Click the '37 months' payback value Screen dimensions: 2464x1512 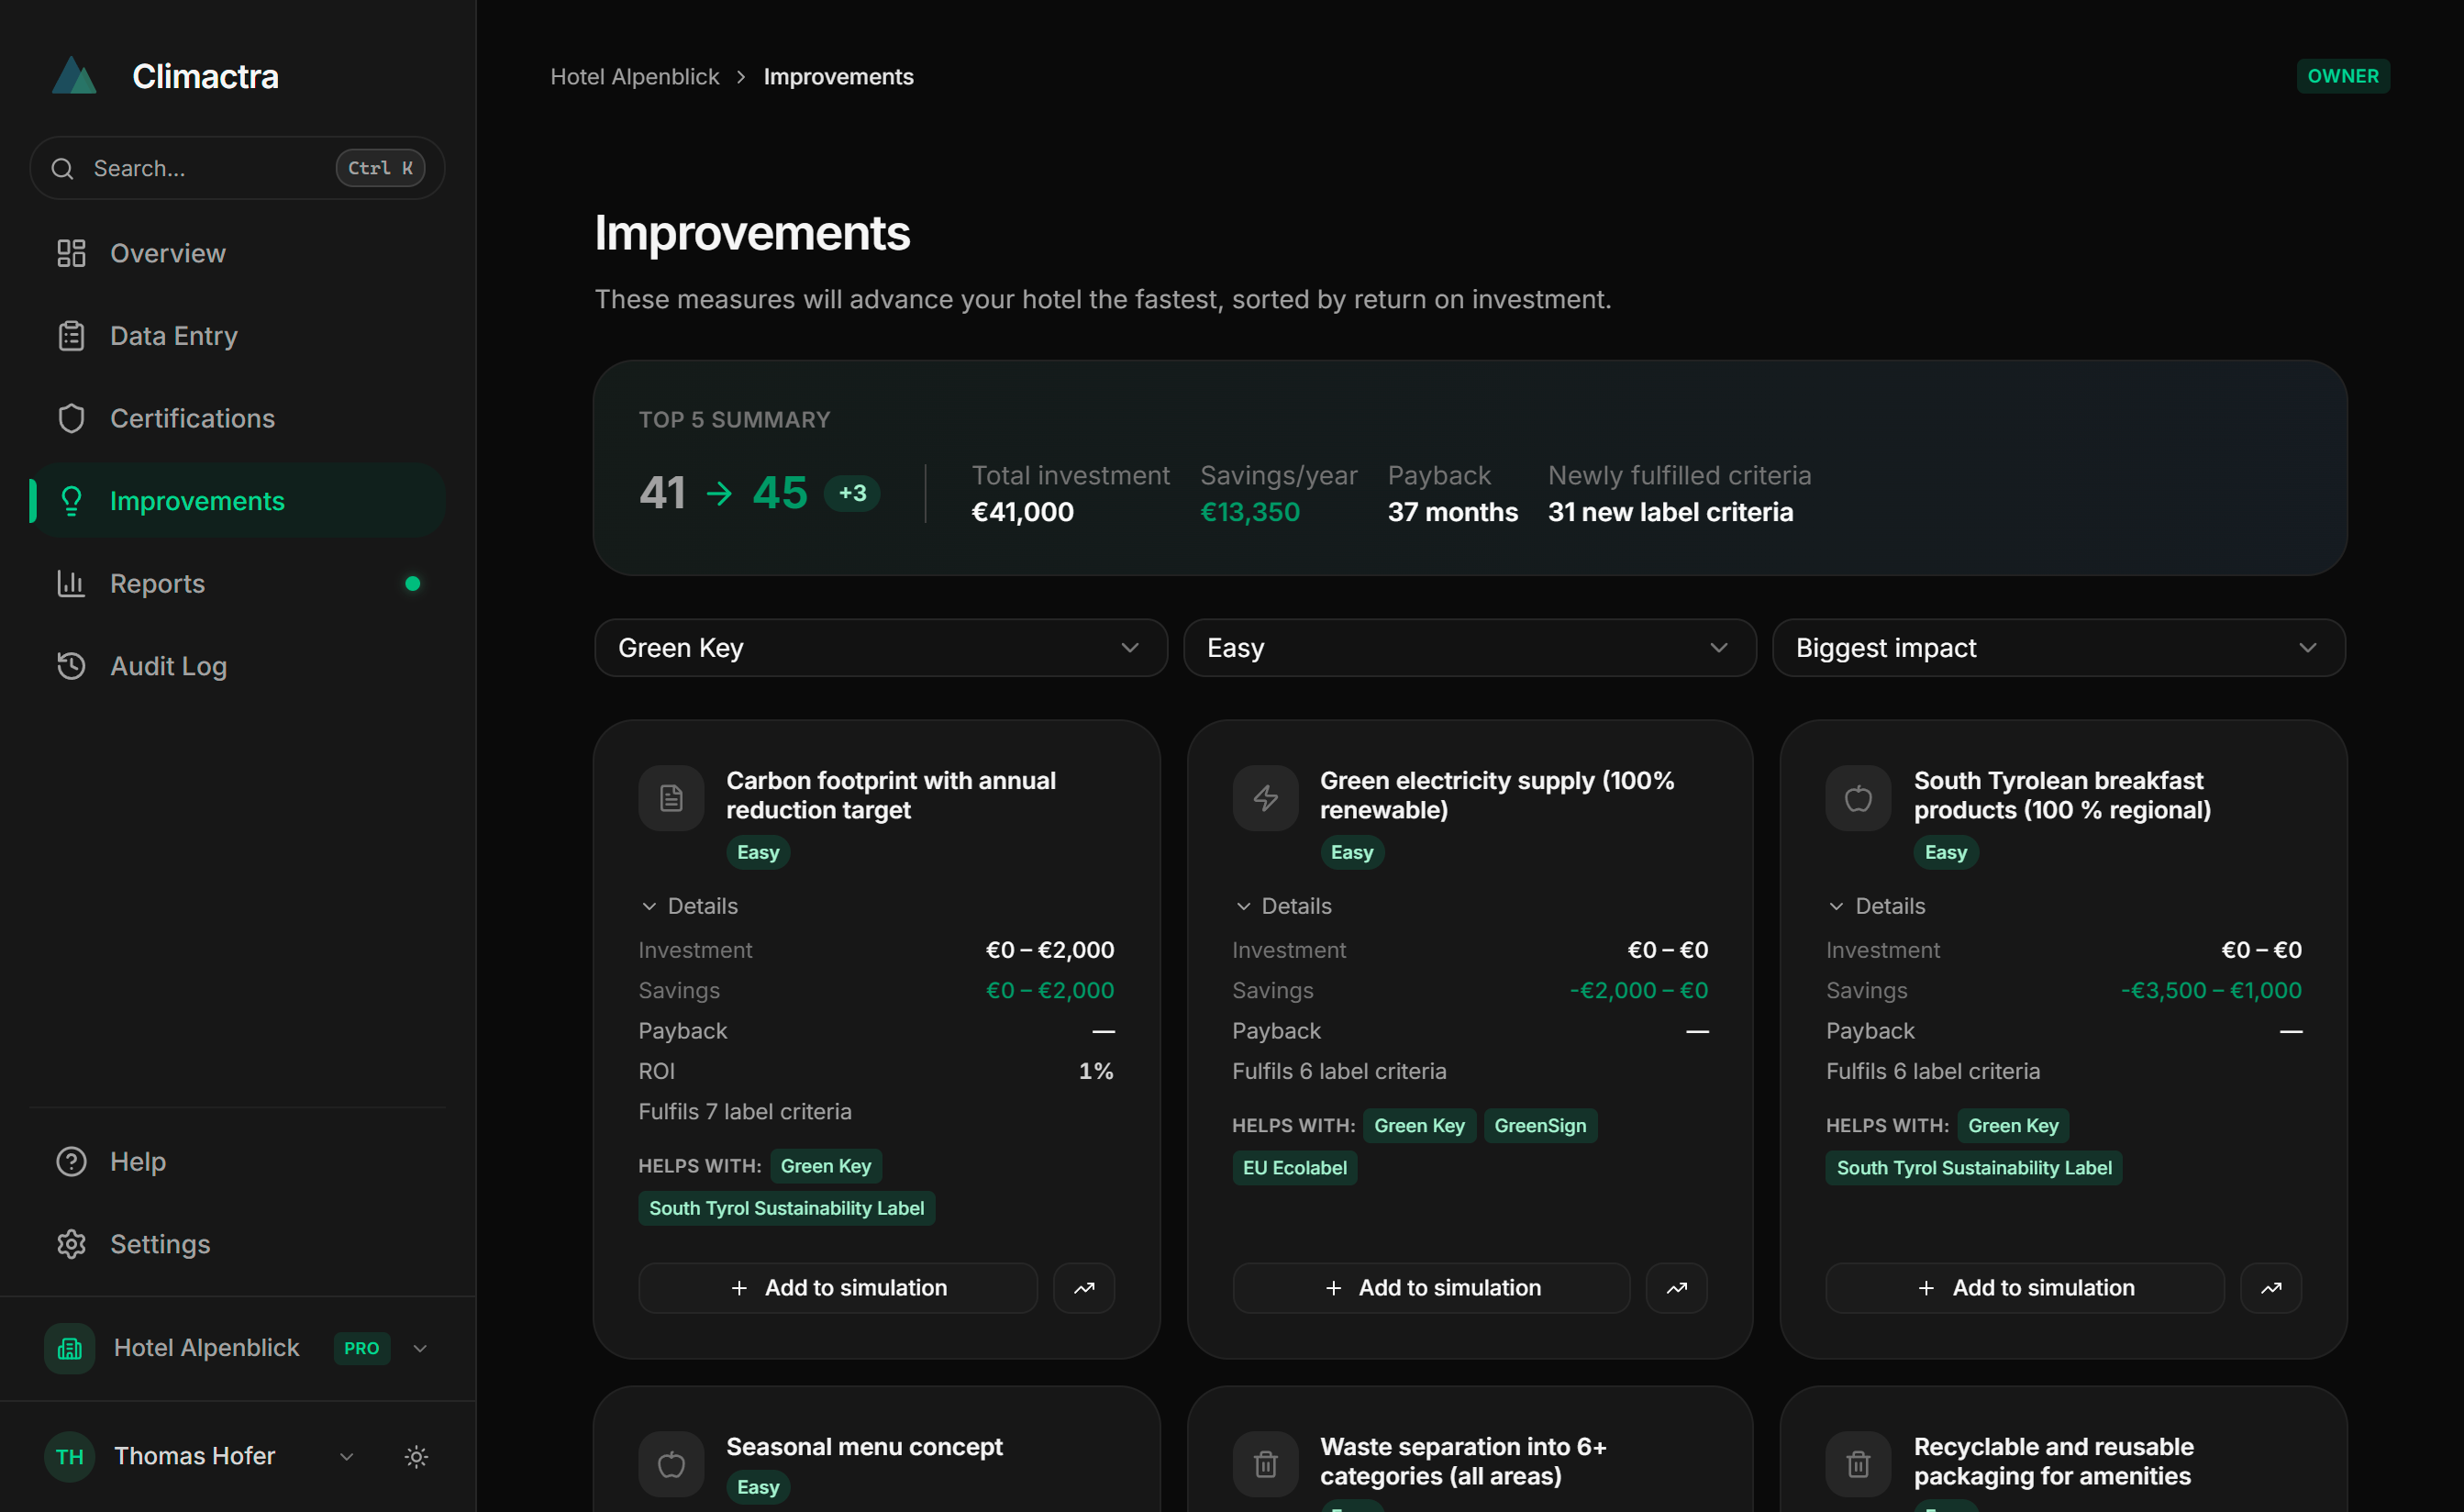pos(1452,512)
